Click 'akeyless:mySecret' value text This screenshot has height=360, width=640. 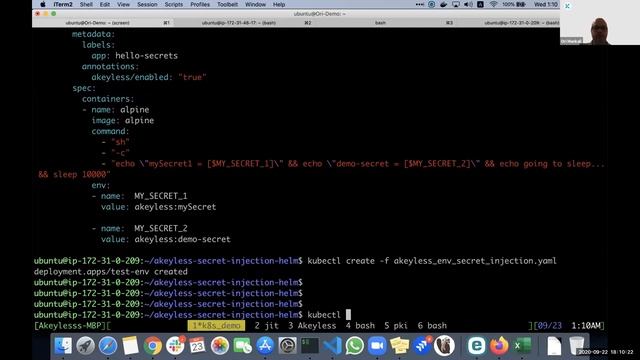[175, 207]
